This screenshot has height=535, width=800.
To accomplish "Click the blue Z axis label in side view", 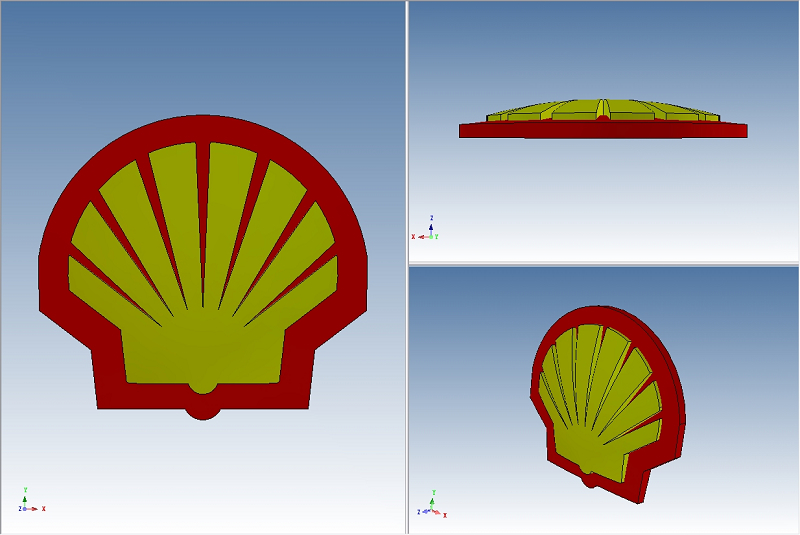I will [x=432, y=218].
